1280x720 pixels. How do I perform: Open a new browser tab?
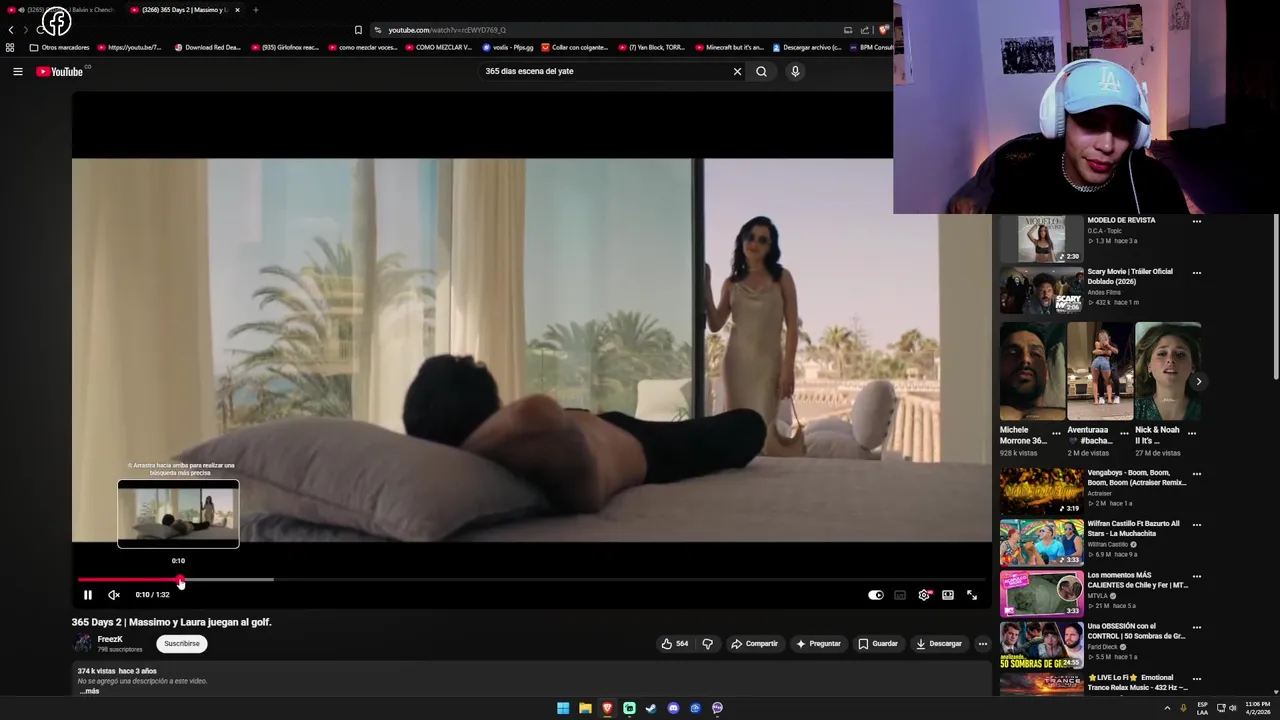click(x=255, y=10)
